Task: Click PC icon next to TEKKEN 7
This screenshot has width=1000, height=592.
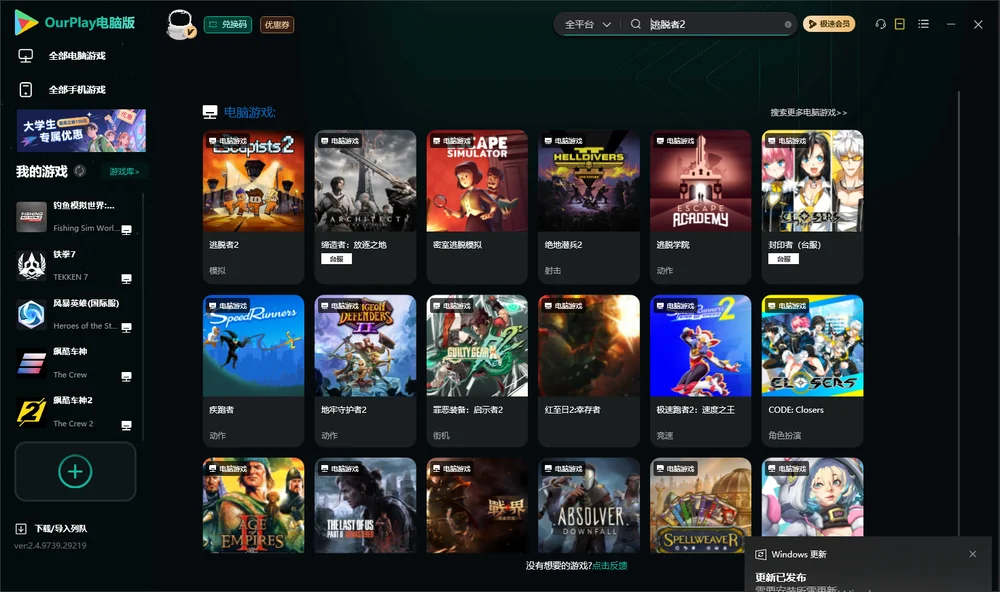Action: click(126, 279)
